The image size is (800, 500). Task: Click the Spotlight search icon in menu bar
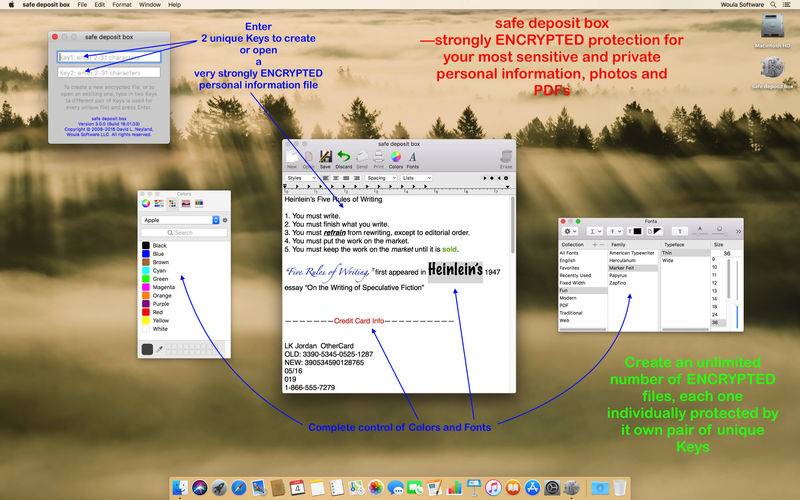(773, 5)
